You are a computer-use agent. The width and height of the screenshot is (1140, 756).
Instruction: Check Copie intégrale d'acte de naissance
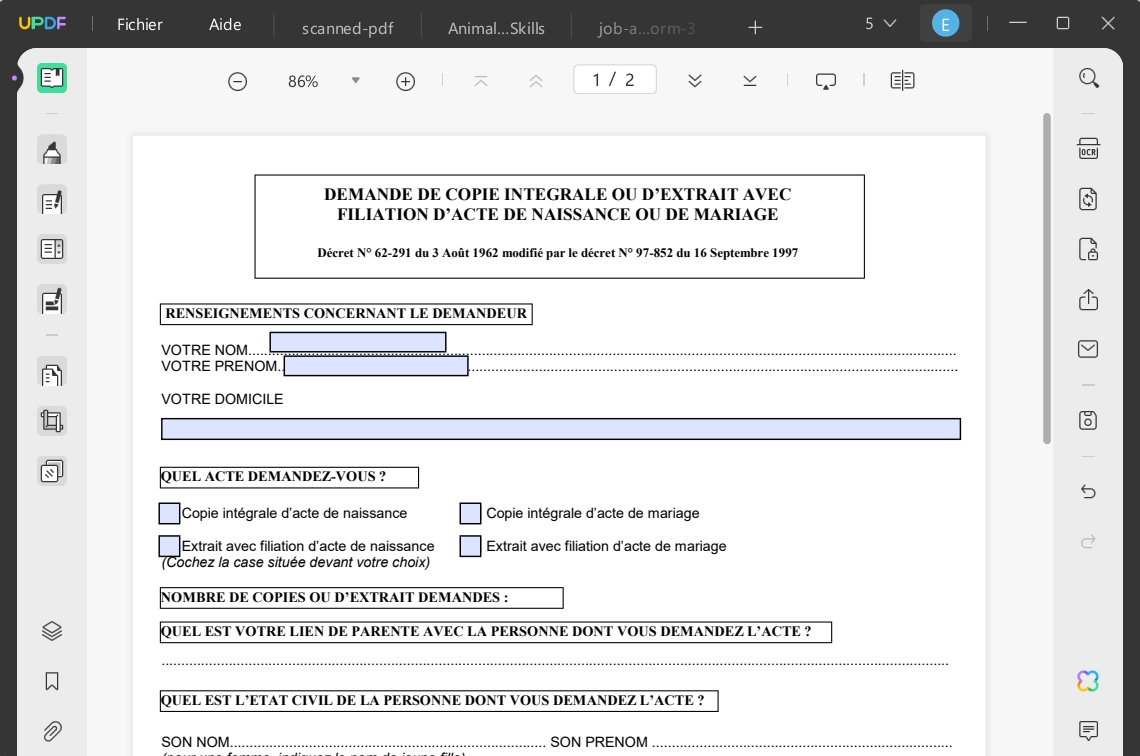point(169,513)
